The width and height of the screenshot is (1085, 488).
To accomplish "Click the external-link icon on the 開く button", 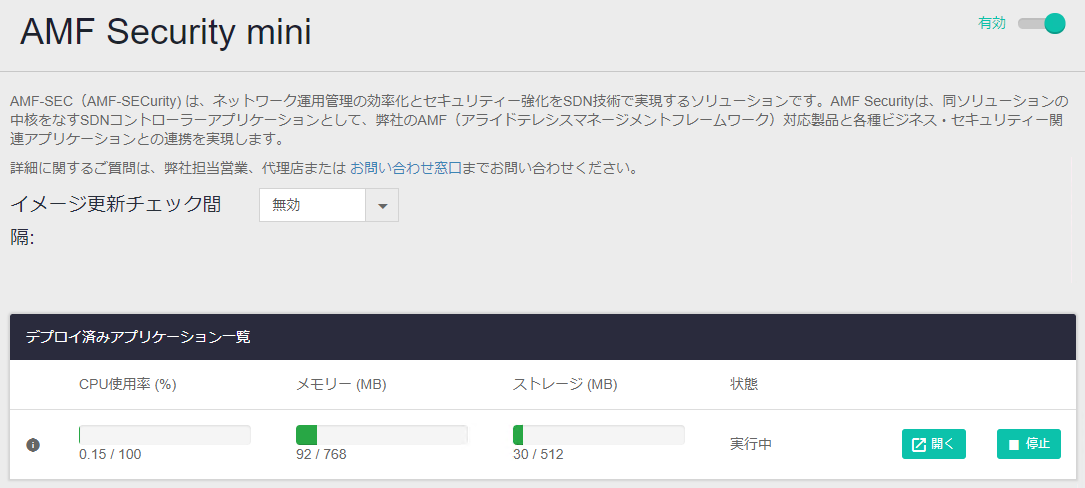I will (x=919, y=444).
